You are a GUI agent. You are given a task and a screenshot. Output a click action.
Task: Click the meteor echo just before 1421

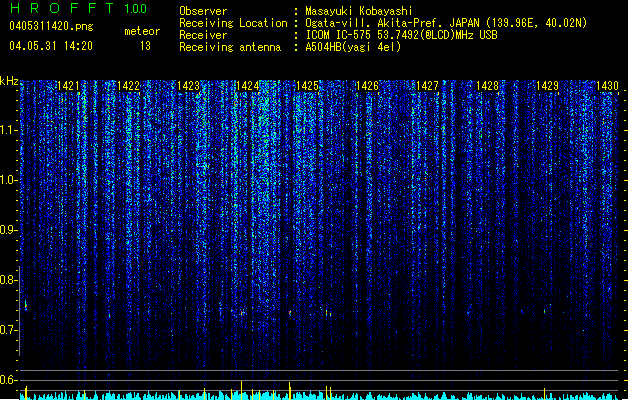[x=26, y=305]
